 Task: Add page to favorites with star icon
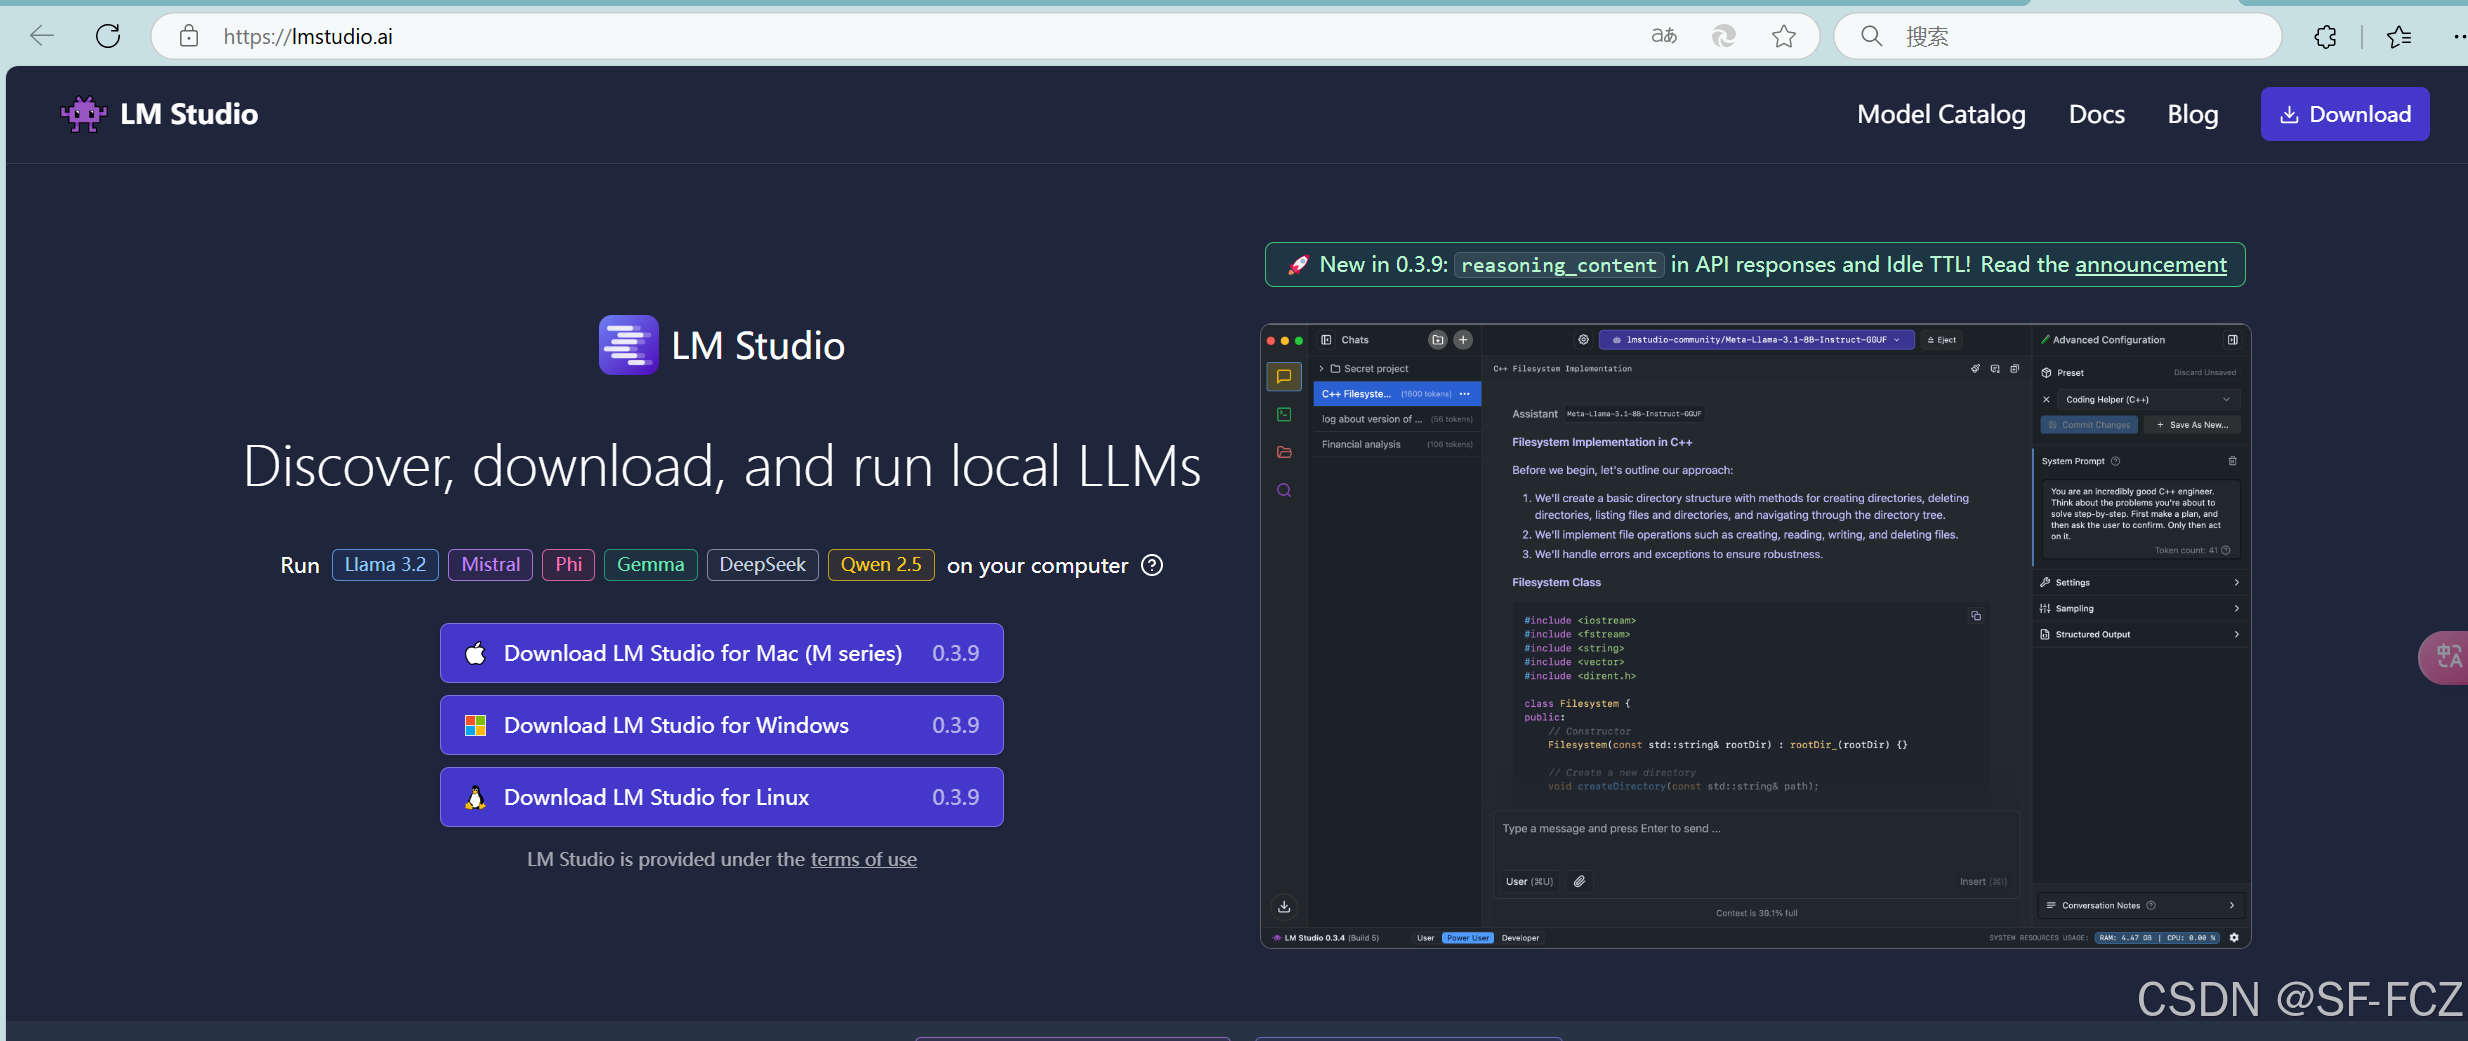(1784, 36)
